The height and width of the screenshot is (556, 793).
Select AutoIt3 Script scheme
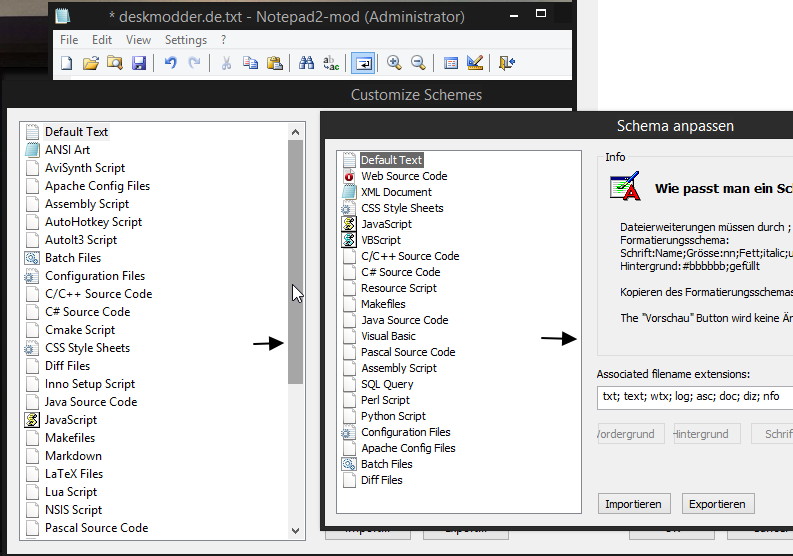pyautogui.click(x=81, y=240)
